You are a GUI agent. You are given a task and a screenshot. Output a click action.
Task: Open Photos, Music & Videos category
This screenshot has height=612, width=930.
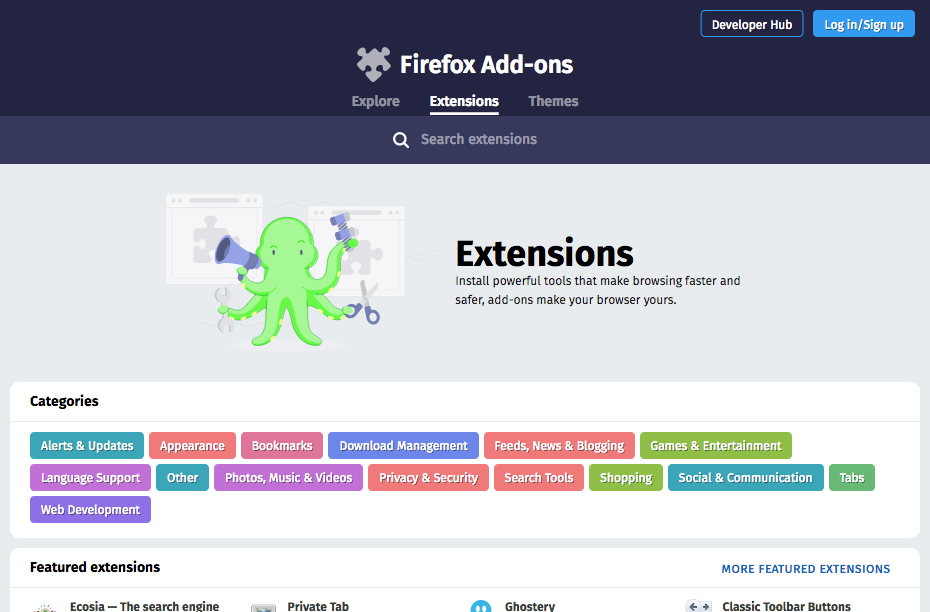tap(288, 477)
